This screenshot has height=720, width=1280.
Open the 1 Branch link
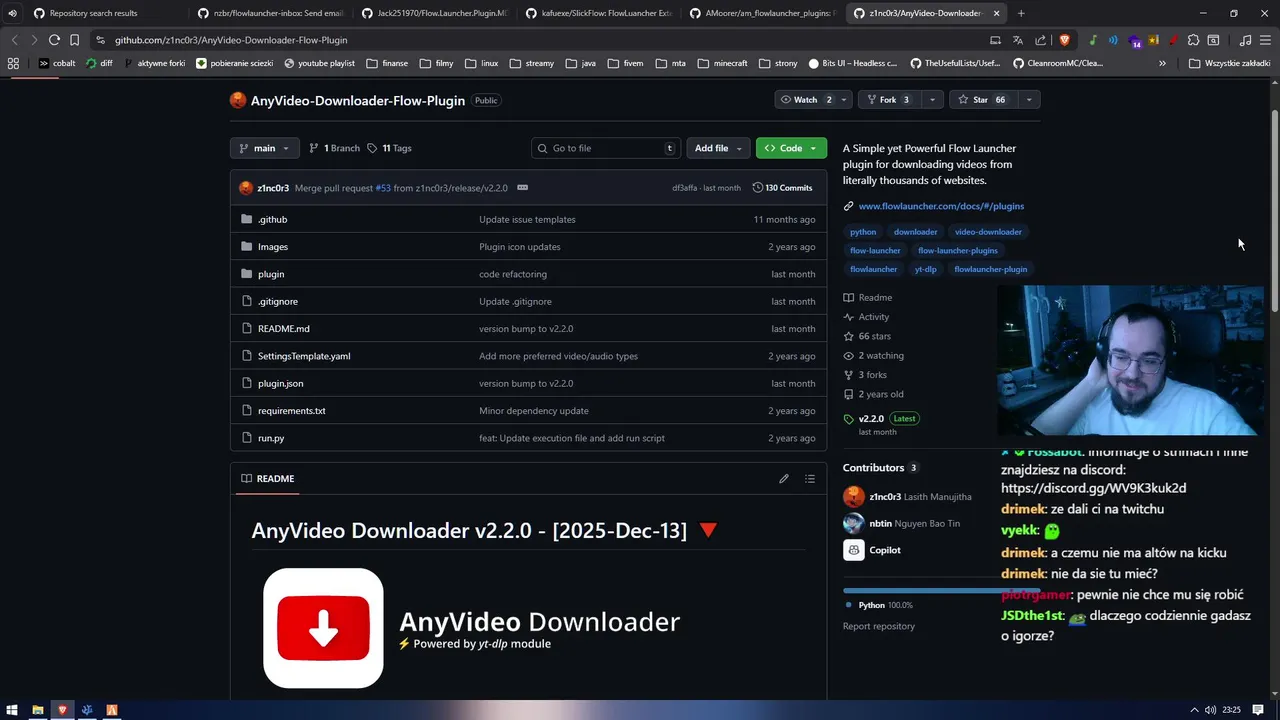(334, 148)
